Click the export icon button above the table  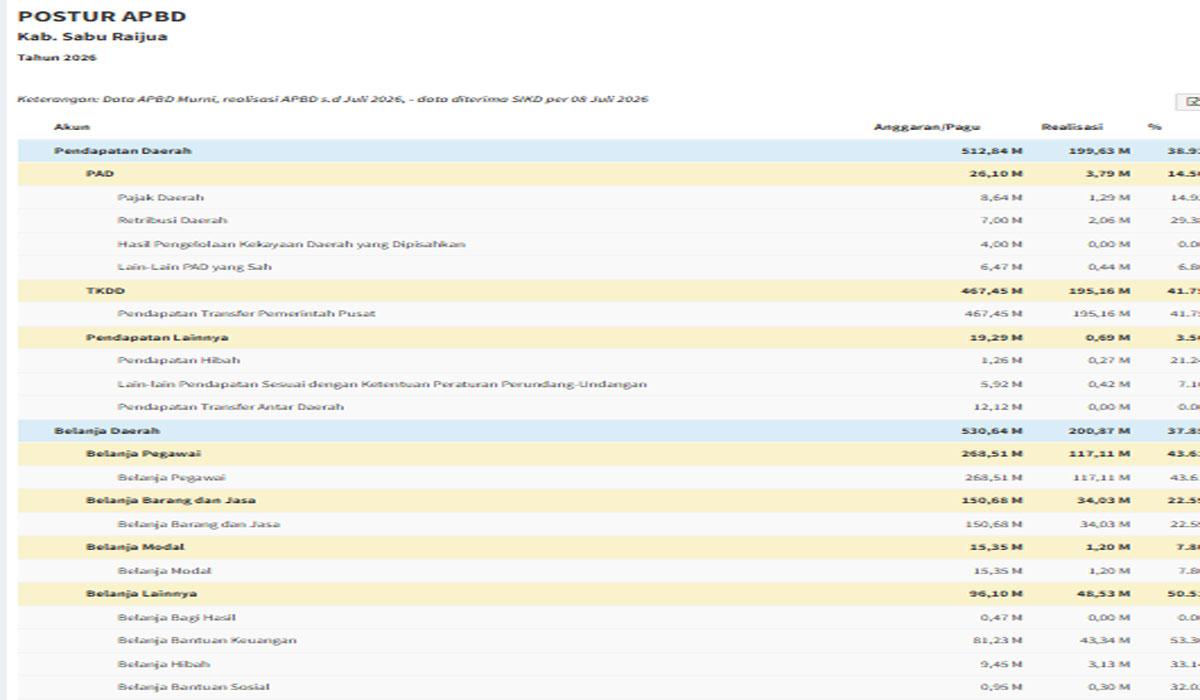tap(1190, 102)
